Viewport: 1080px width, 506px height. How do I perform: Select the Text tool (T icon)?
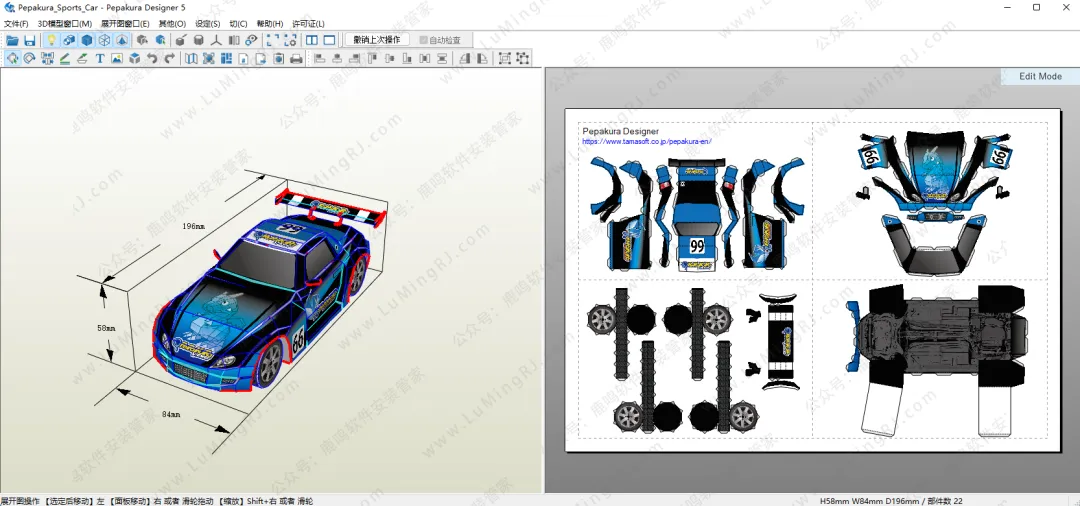pos(100,59)
